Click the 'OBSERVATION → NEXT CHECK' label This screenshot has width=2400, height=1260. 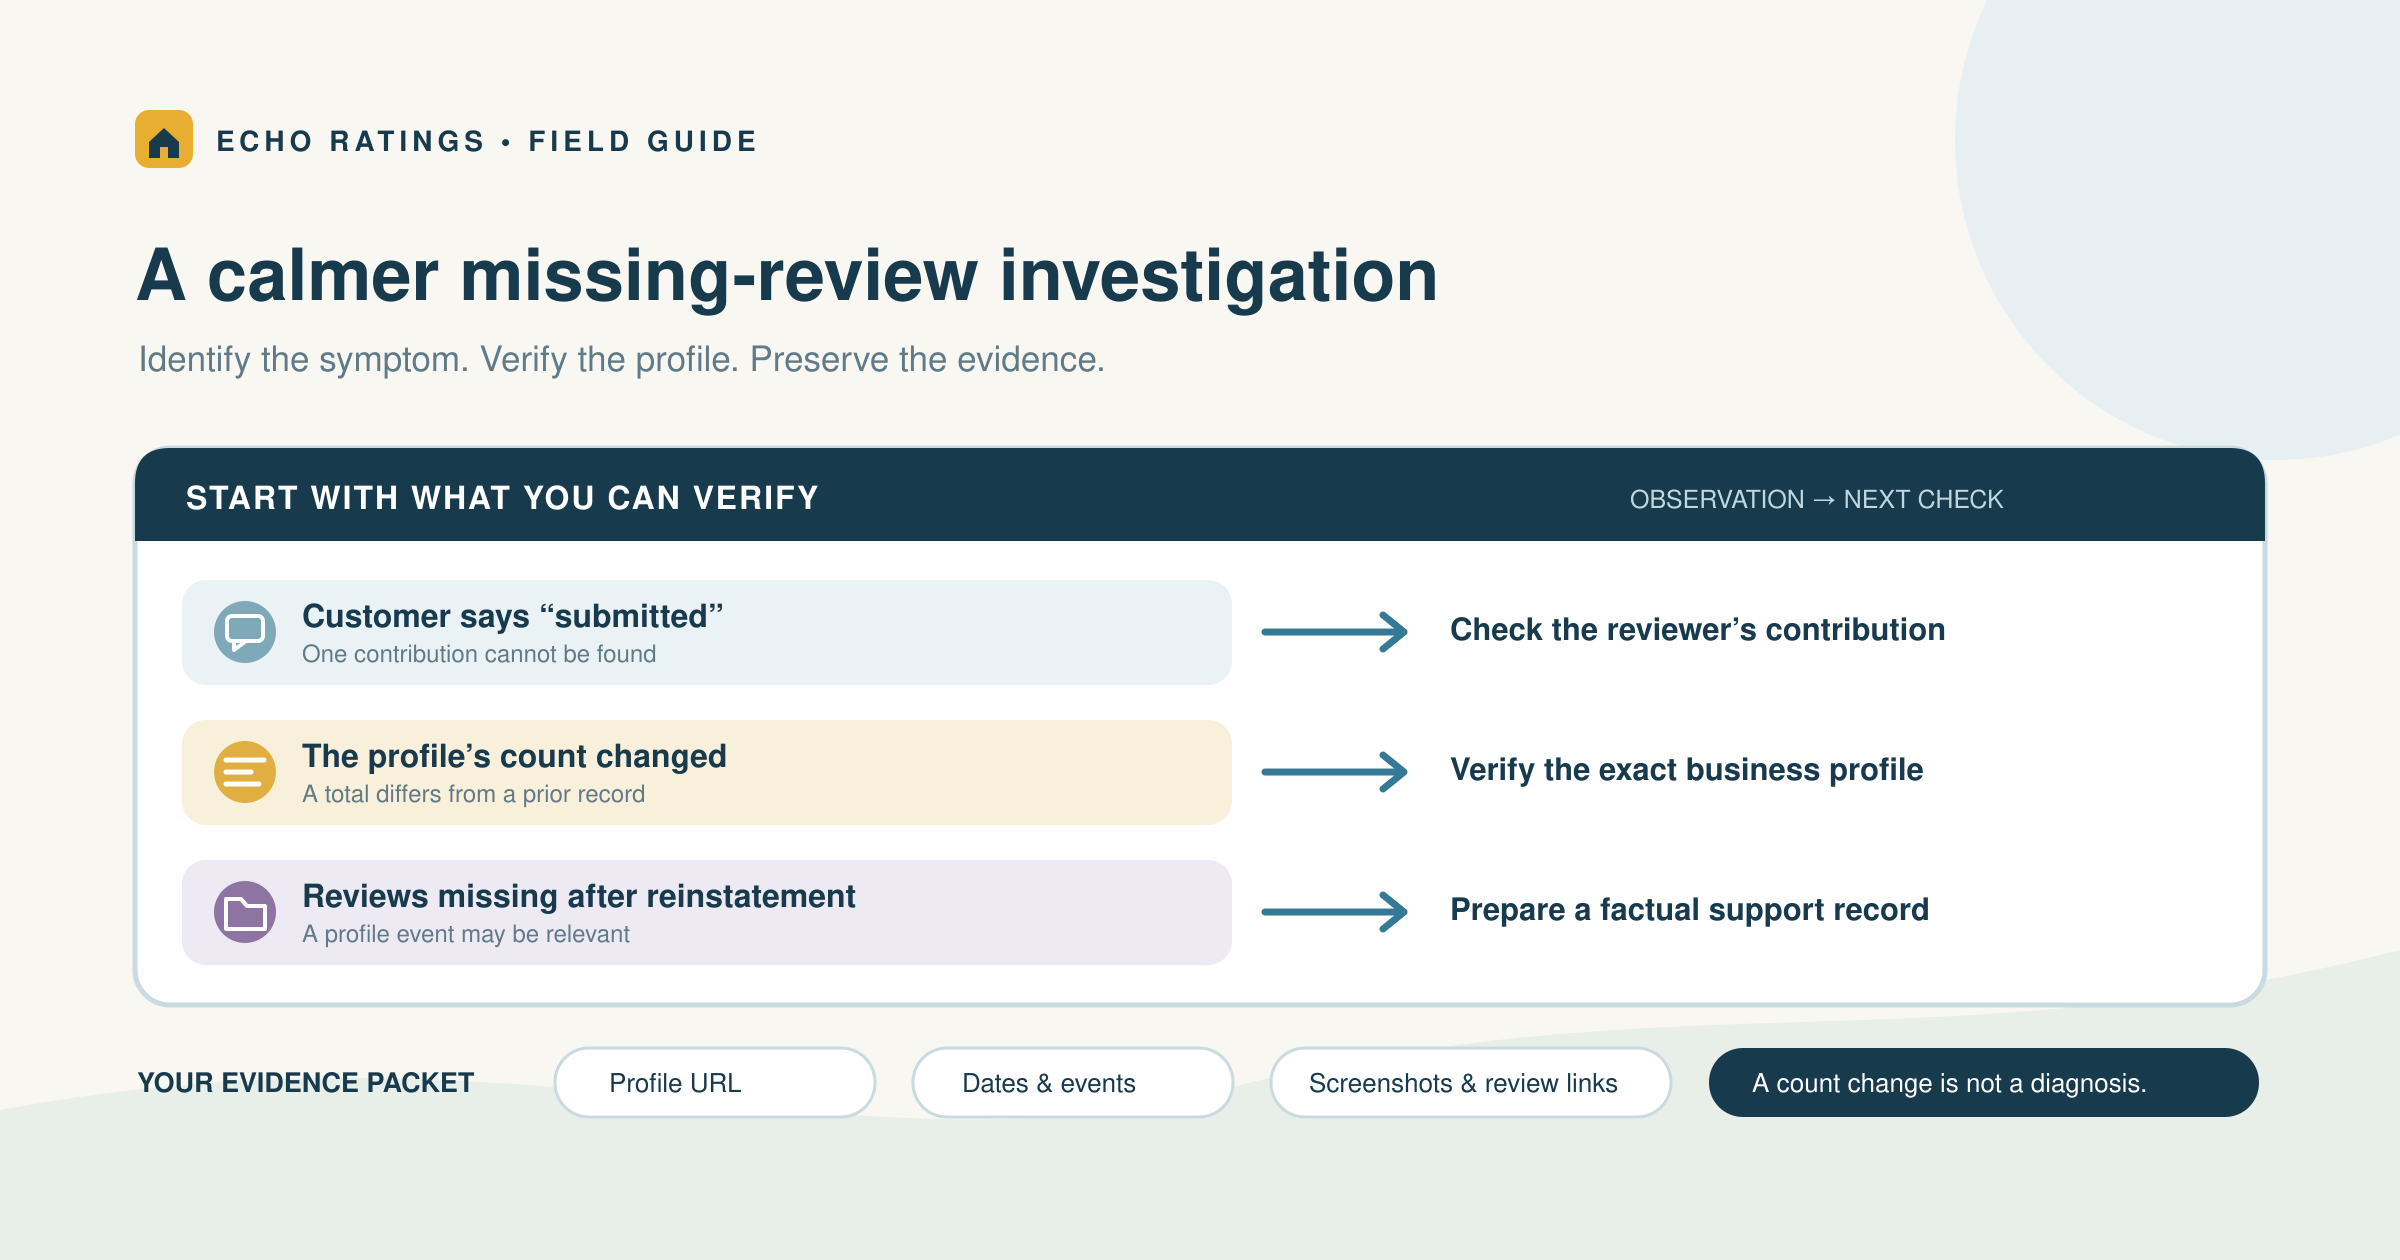[1816, 499]
